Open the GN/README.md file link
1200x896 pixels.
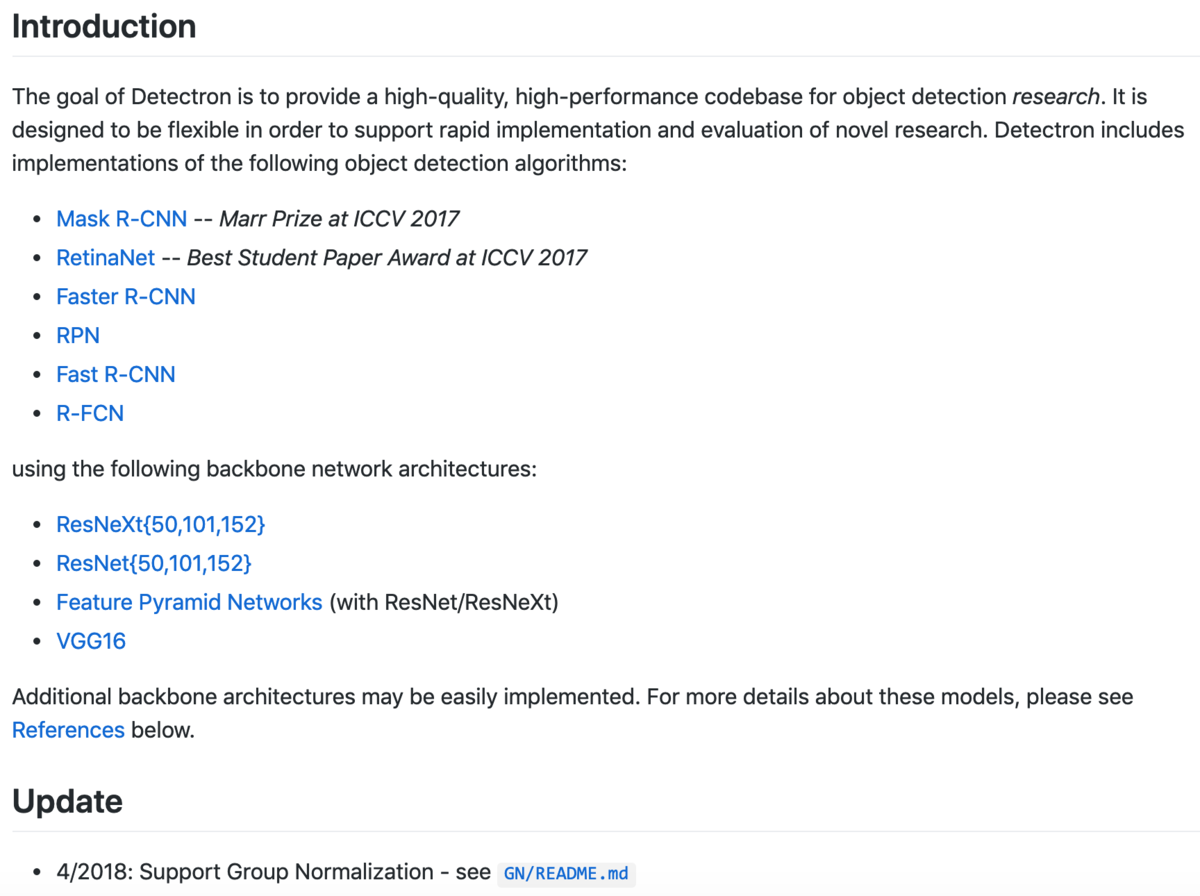566,873
